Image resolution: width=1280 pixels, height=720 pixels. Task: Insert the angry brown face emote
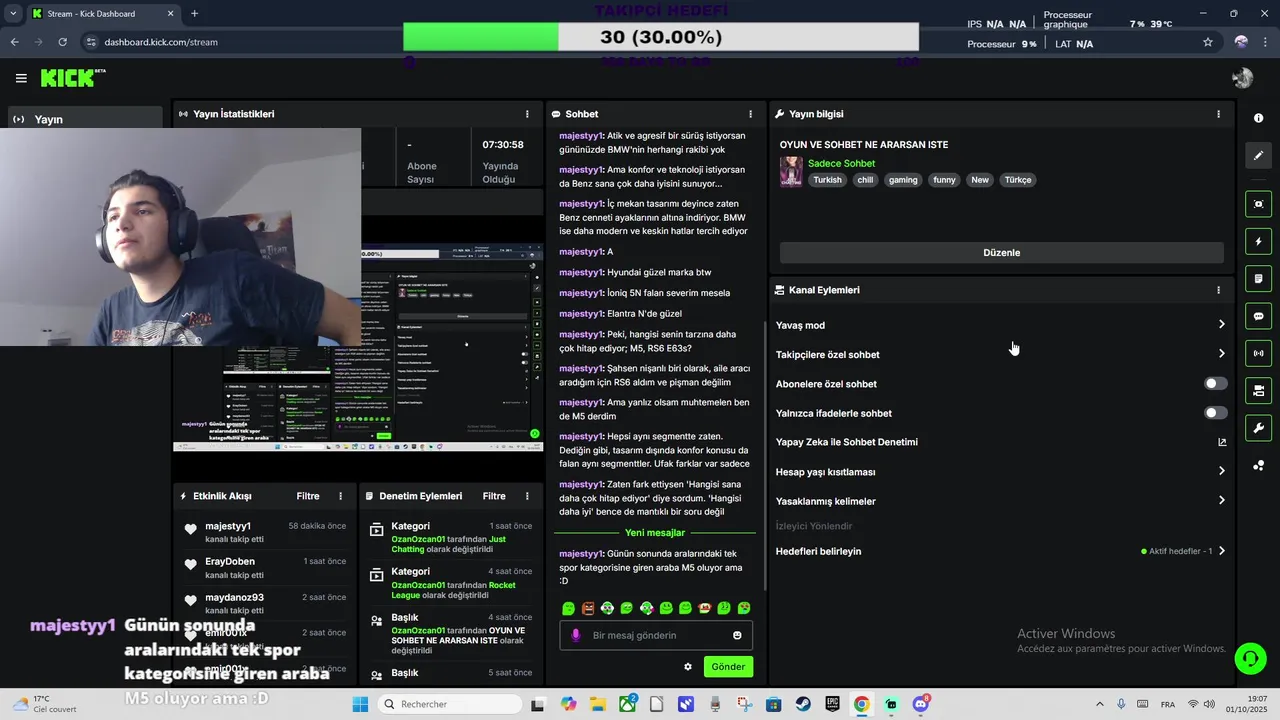tap(588, 608)
